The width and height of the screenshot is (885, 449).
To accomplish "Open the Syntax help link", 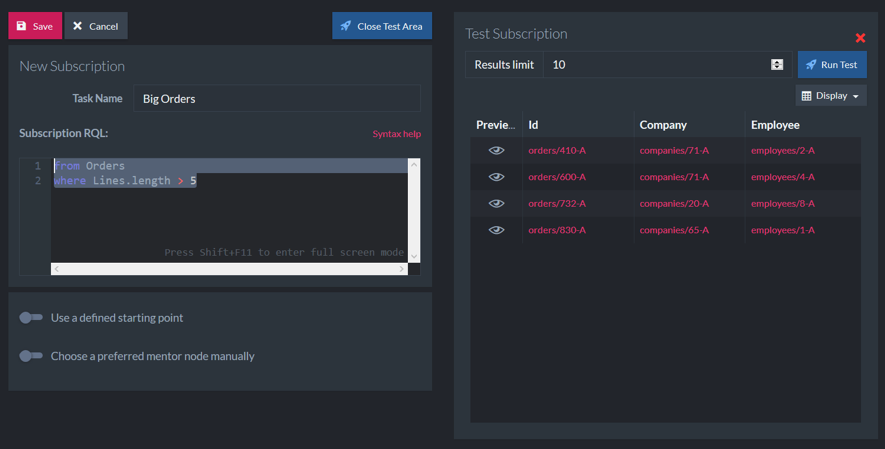I will coord(396,134).
